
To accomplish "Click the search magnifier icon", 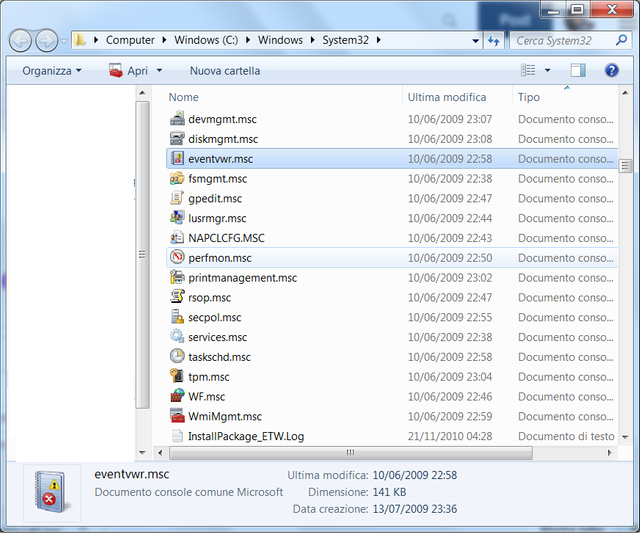I will 621,40.
